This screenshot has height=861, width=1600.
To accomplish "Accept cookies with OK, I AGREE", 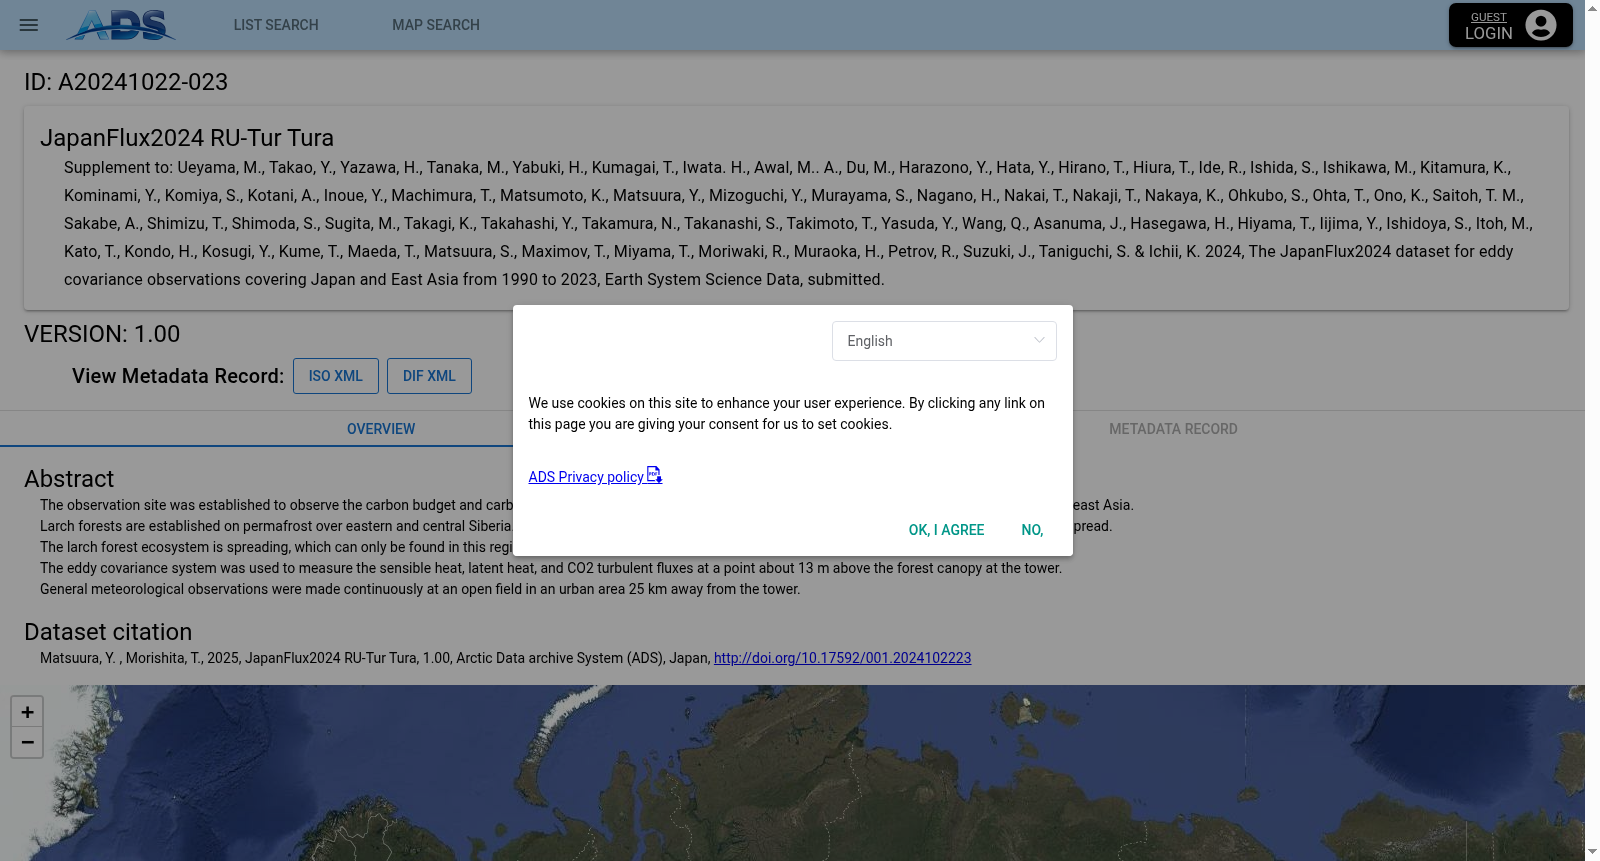I will 946,530.
